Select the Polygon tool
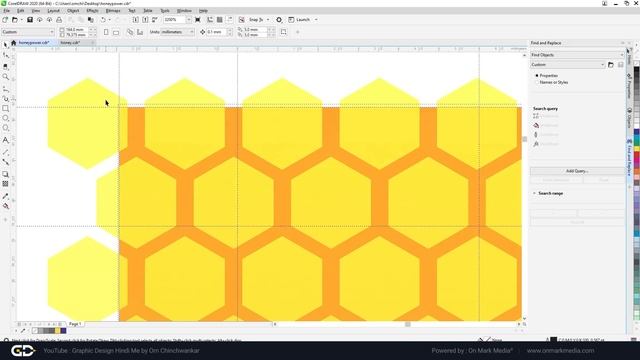Viewport: 640px width, 360px height. 5,128
